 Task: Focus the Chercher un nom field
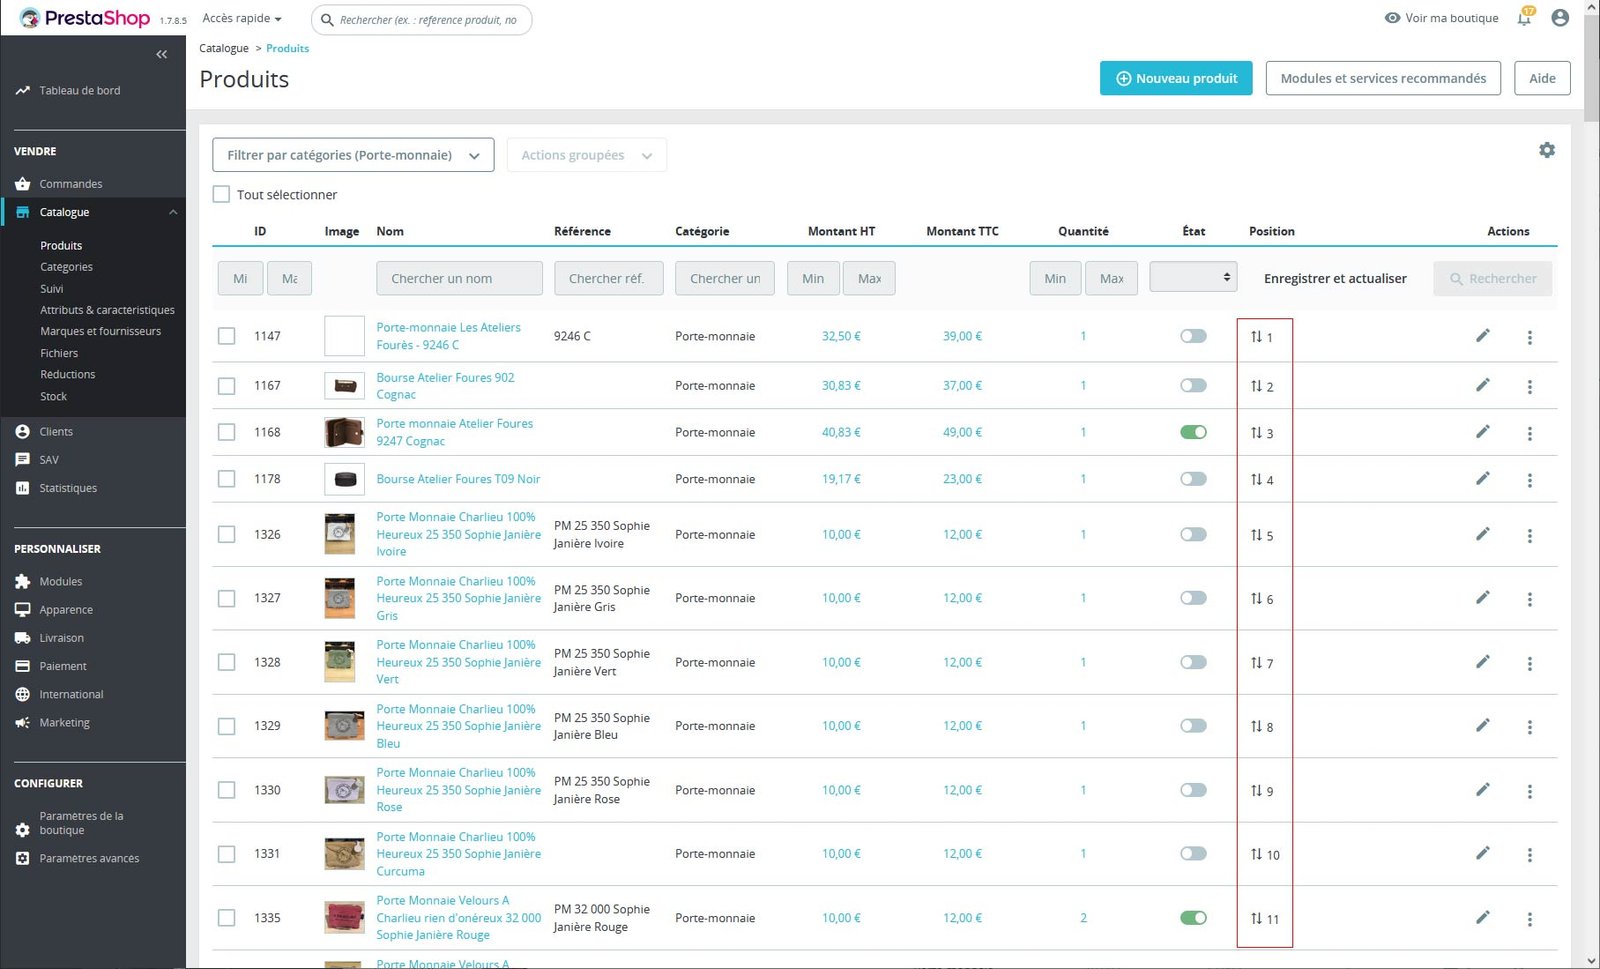click(459, 278)
